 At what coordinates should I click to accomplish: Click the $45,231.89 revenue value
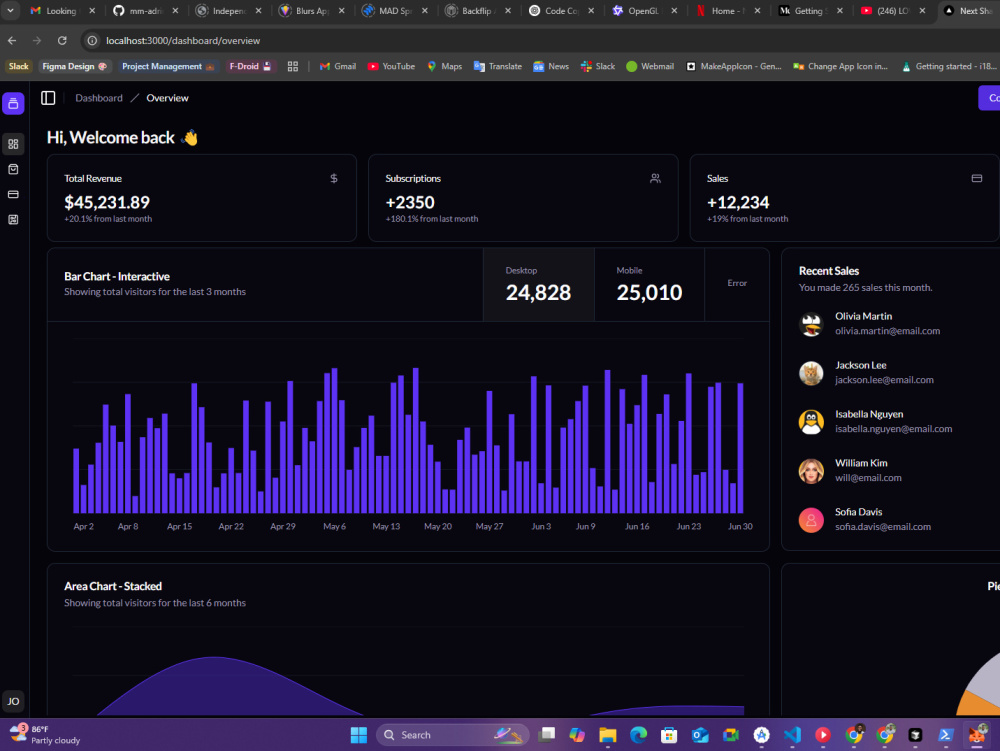[107, 203]
